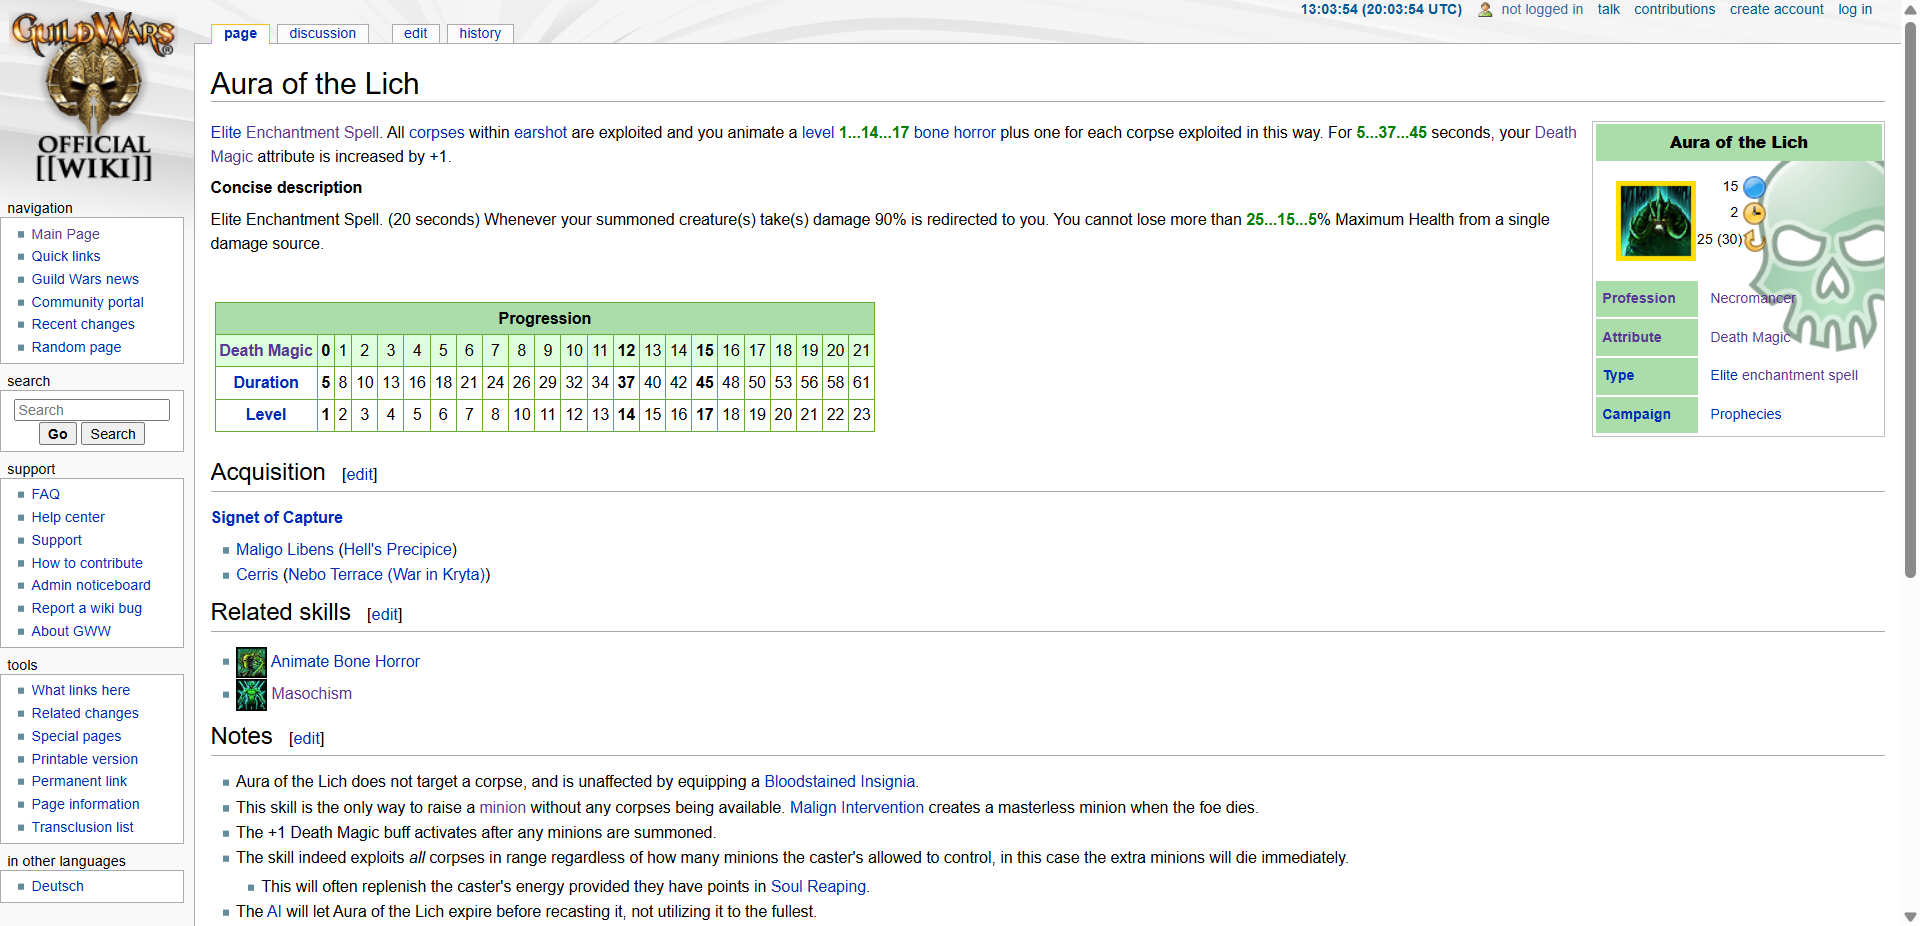Open Malign Intervention link
The image size is (1920, 926).
(x=857, y=807)
